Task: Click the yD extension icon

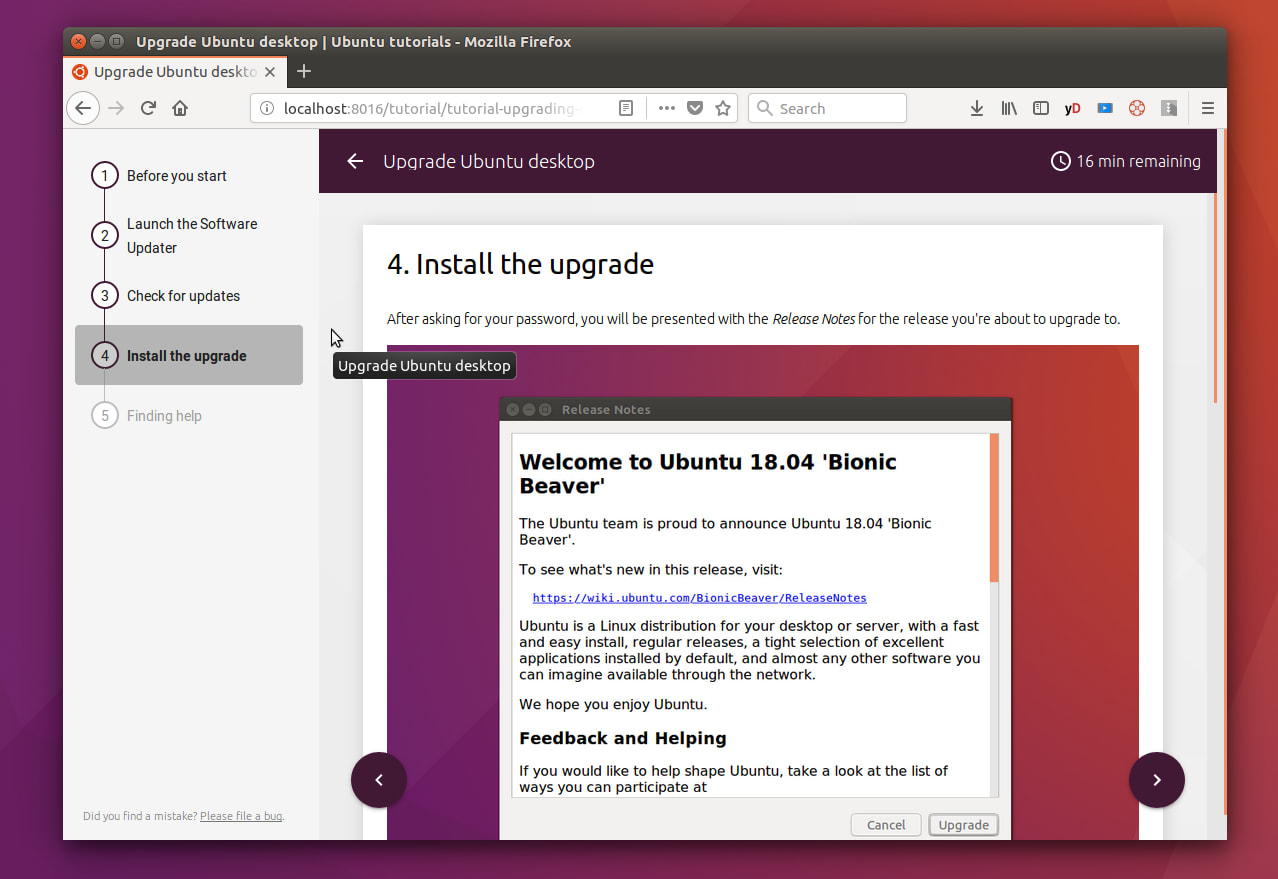Action: tap(1073, 108)
